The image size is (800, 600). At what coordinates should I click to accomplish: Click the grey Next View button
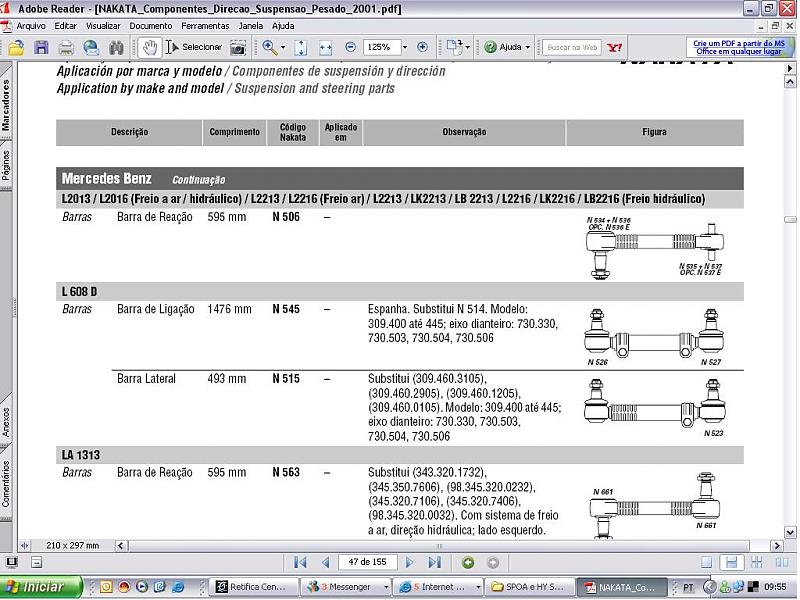493,563
